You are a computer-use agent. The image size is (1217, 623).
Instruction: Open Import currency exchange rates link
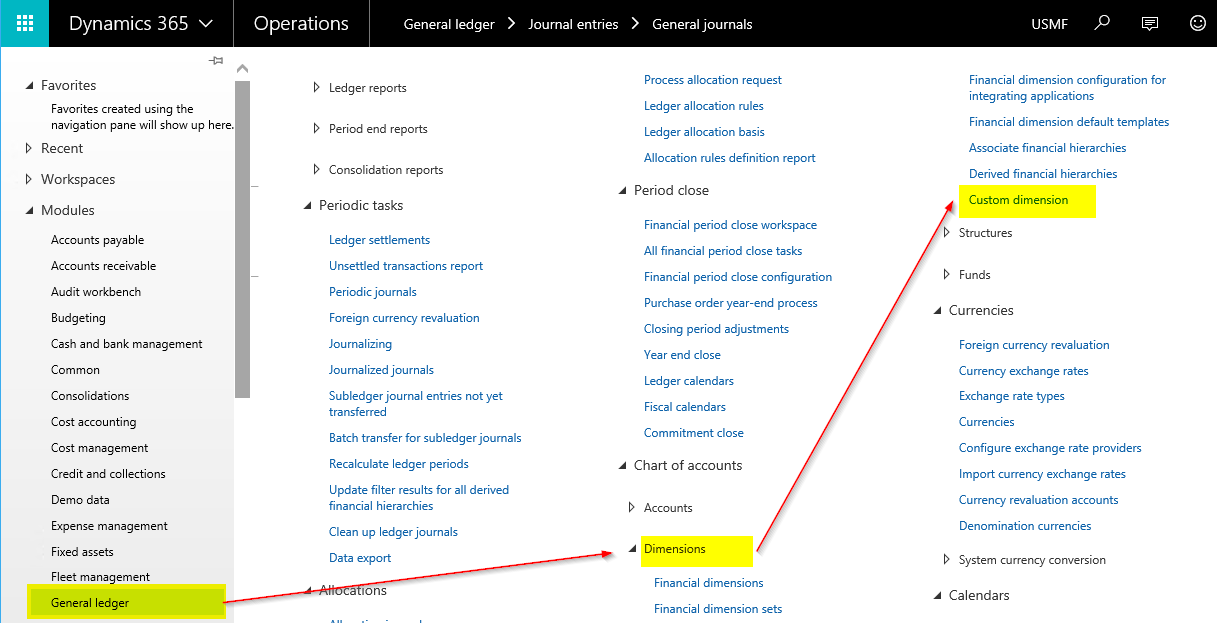click(1042, 474)
